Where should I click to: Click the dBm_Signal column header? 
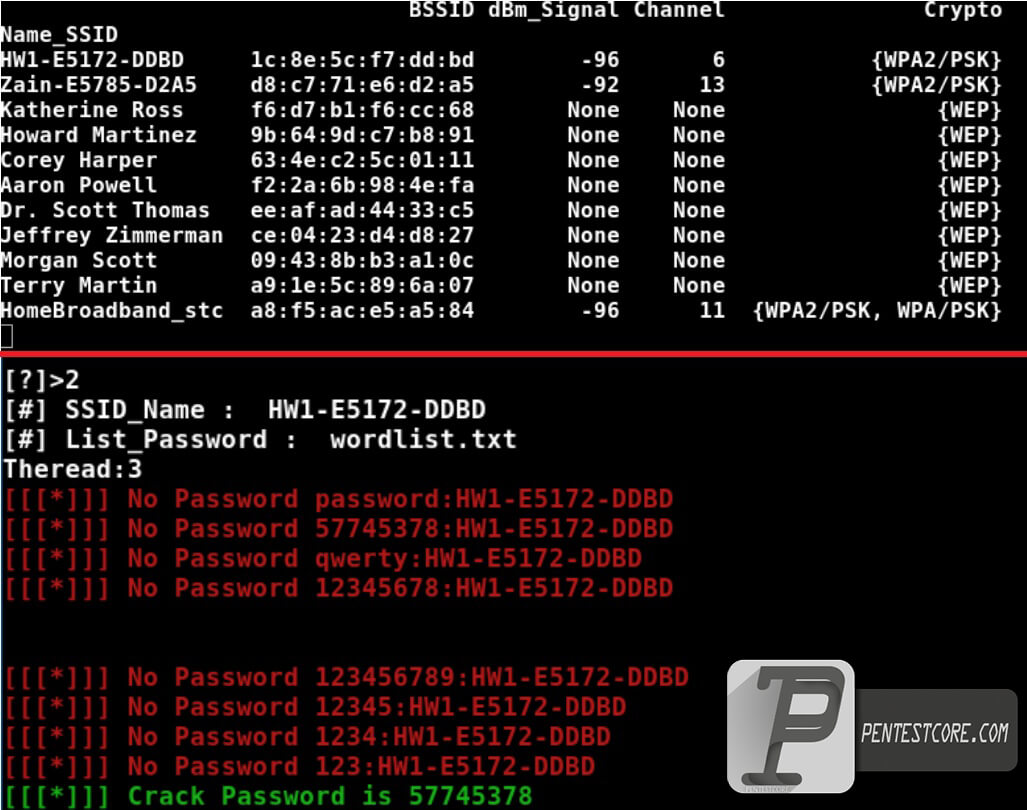pyautogui.click(x=553, y=10)
